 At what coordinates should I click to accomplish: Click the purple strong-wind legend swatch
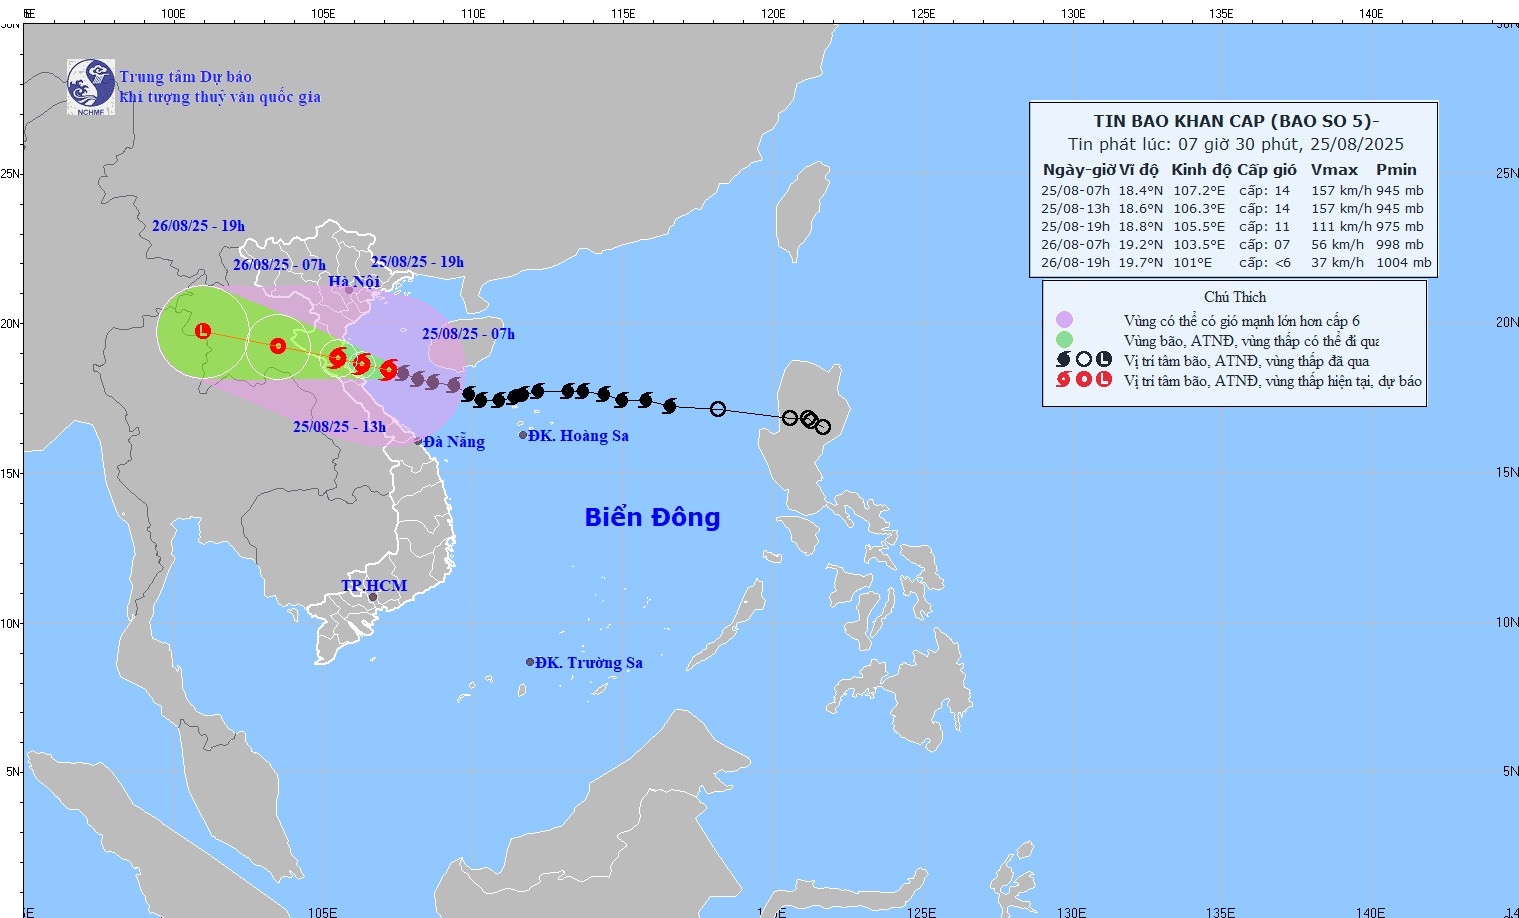tap(1064, 320)
